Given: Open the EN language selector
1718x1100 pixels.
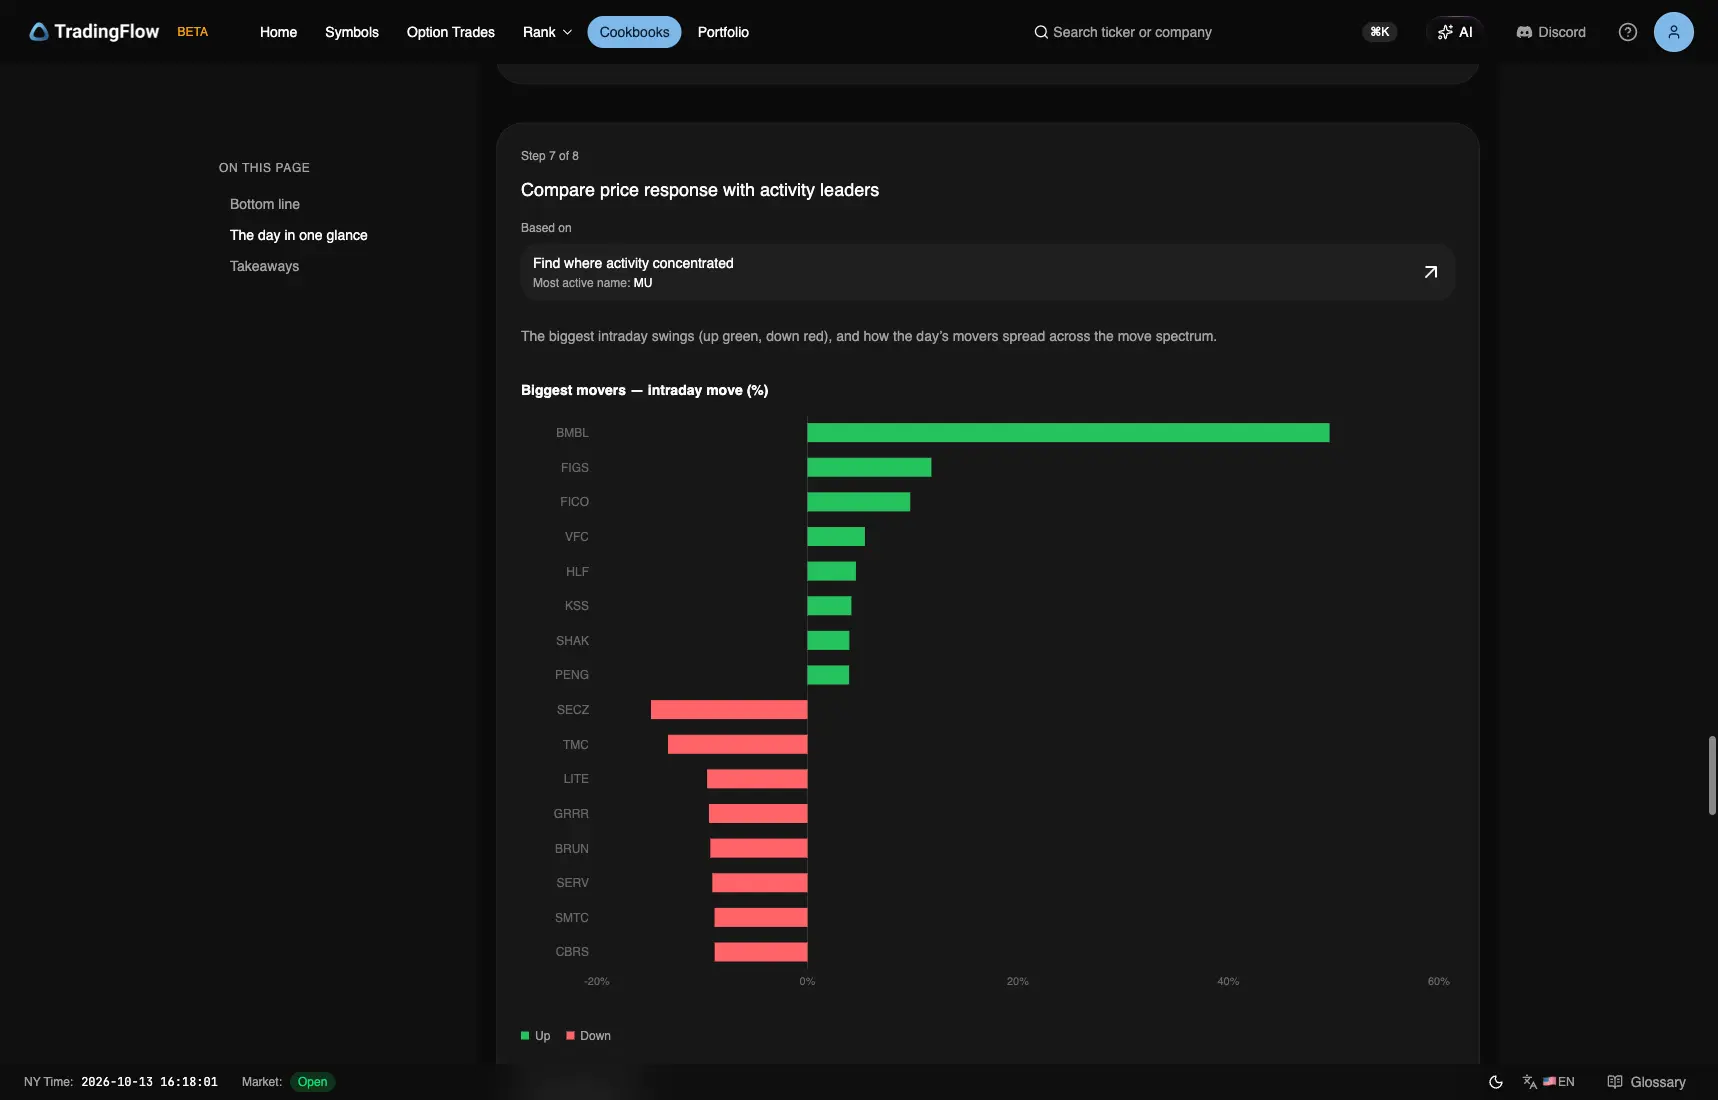Looking at the screenshot, I should (x=1548, y=1082).
